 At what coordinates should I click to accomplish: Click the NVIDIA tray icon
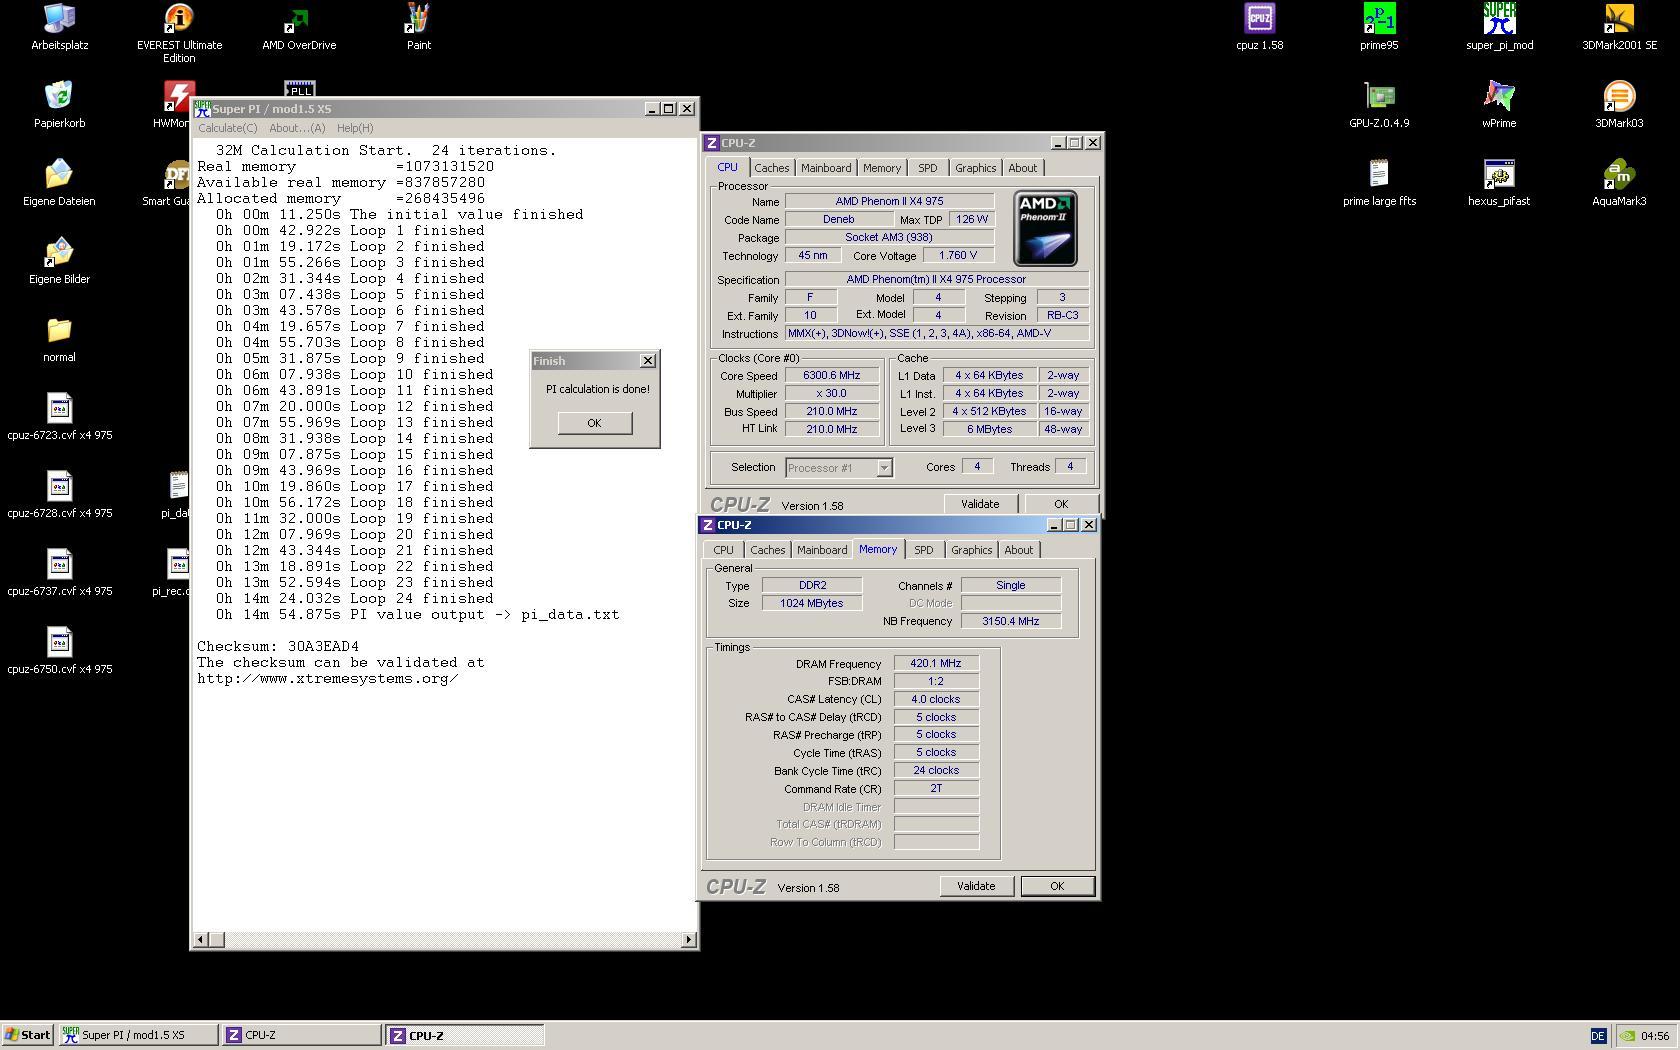pos(1628,1036)
